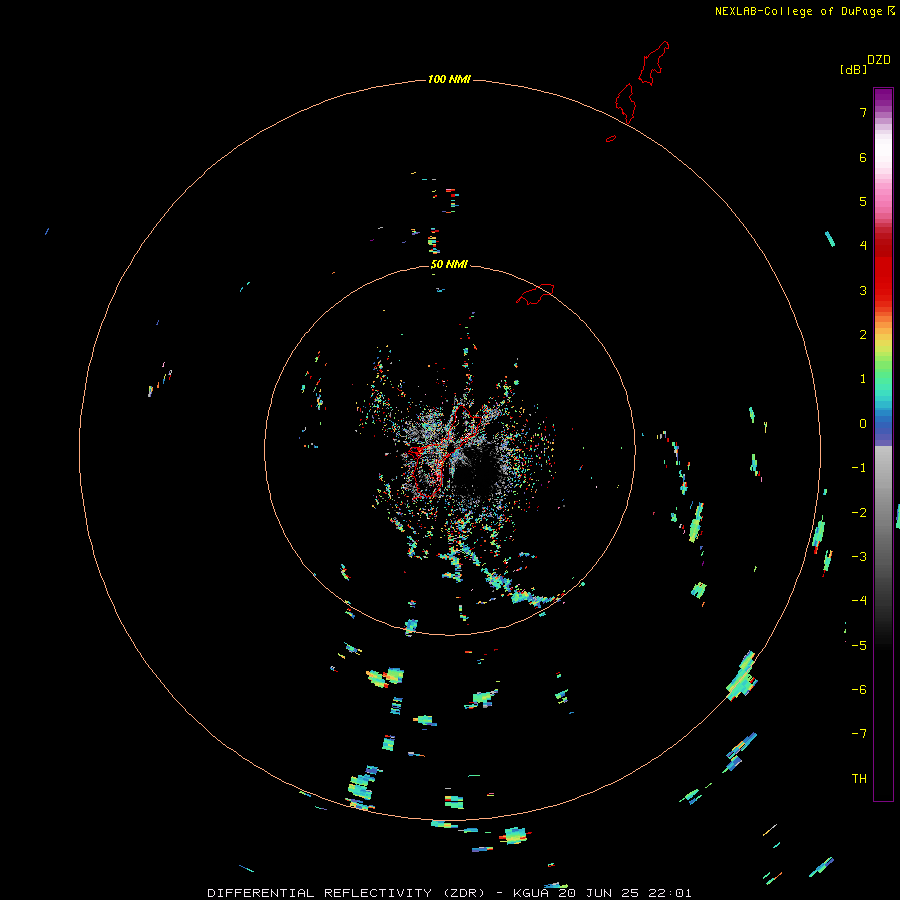The height and width of the screenshot is (900, 900).
Task: Click the -3 dB value on color scale
Action: coord(859,557)
